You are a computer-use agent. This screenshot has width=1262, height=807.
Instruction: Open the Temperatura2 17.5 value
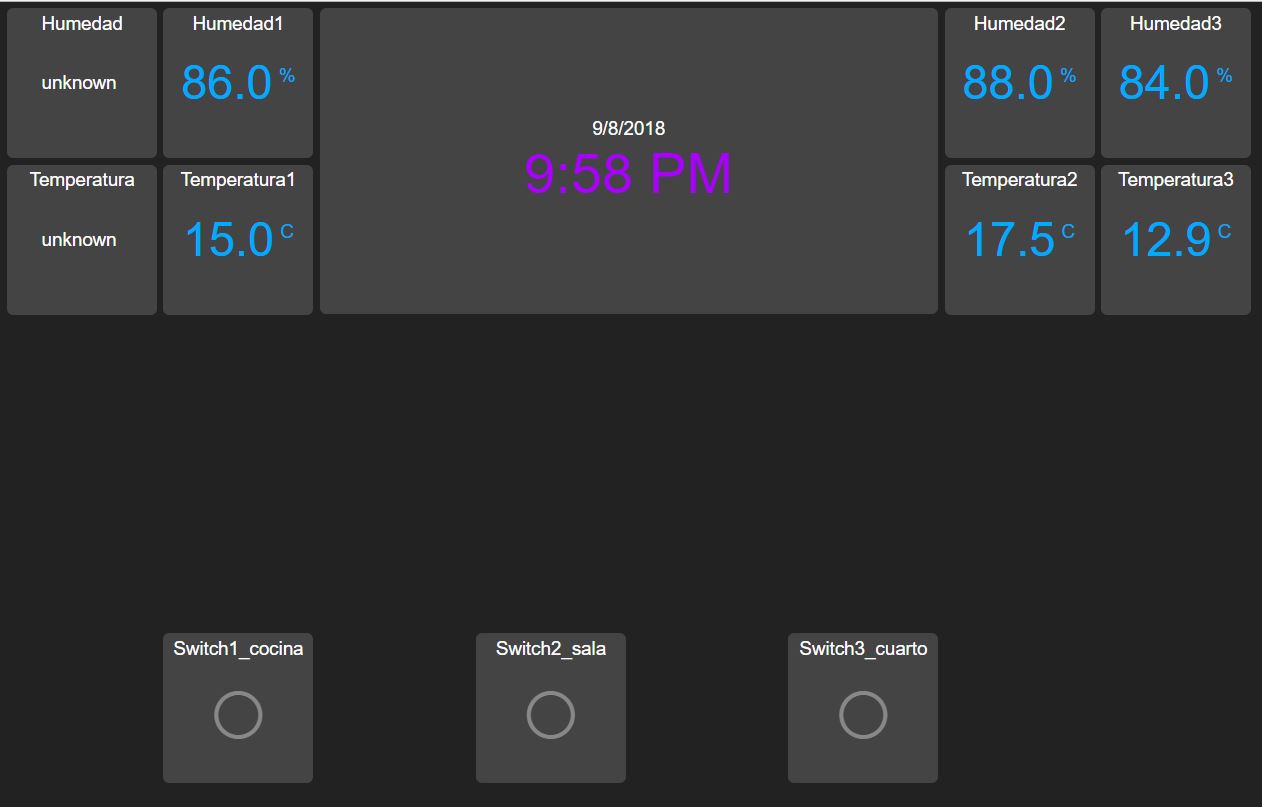[x=1009, y=240]
